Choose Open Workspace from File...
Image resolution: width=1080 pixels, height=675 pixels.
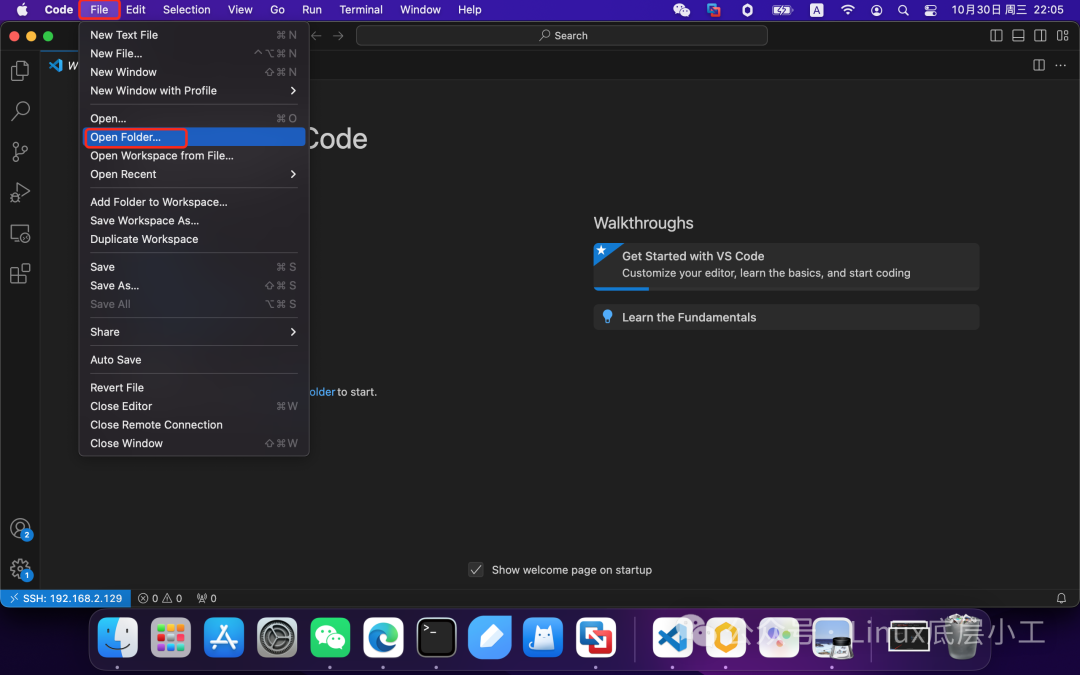[194, 156]
